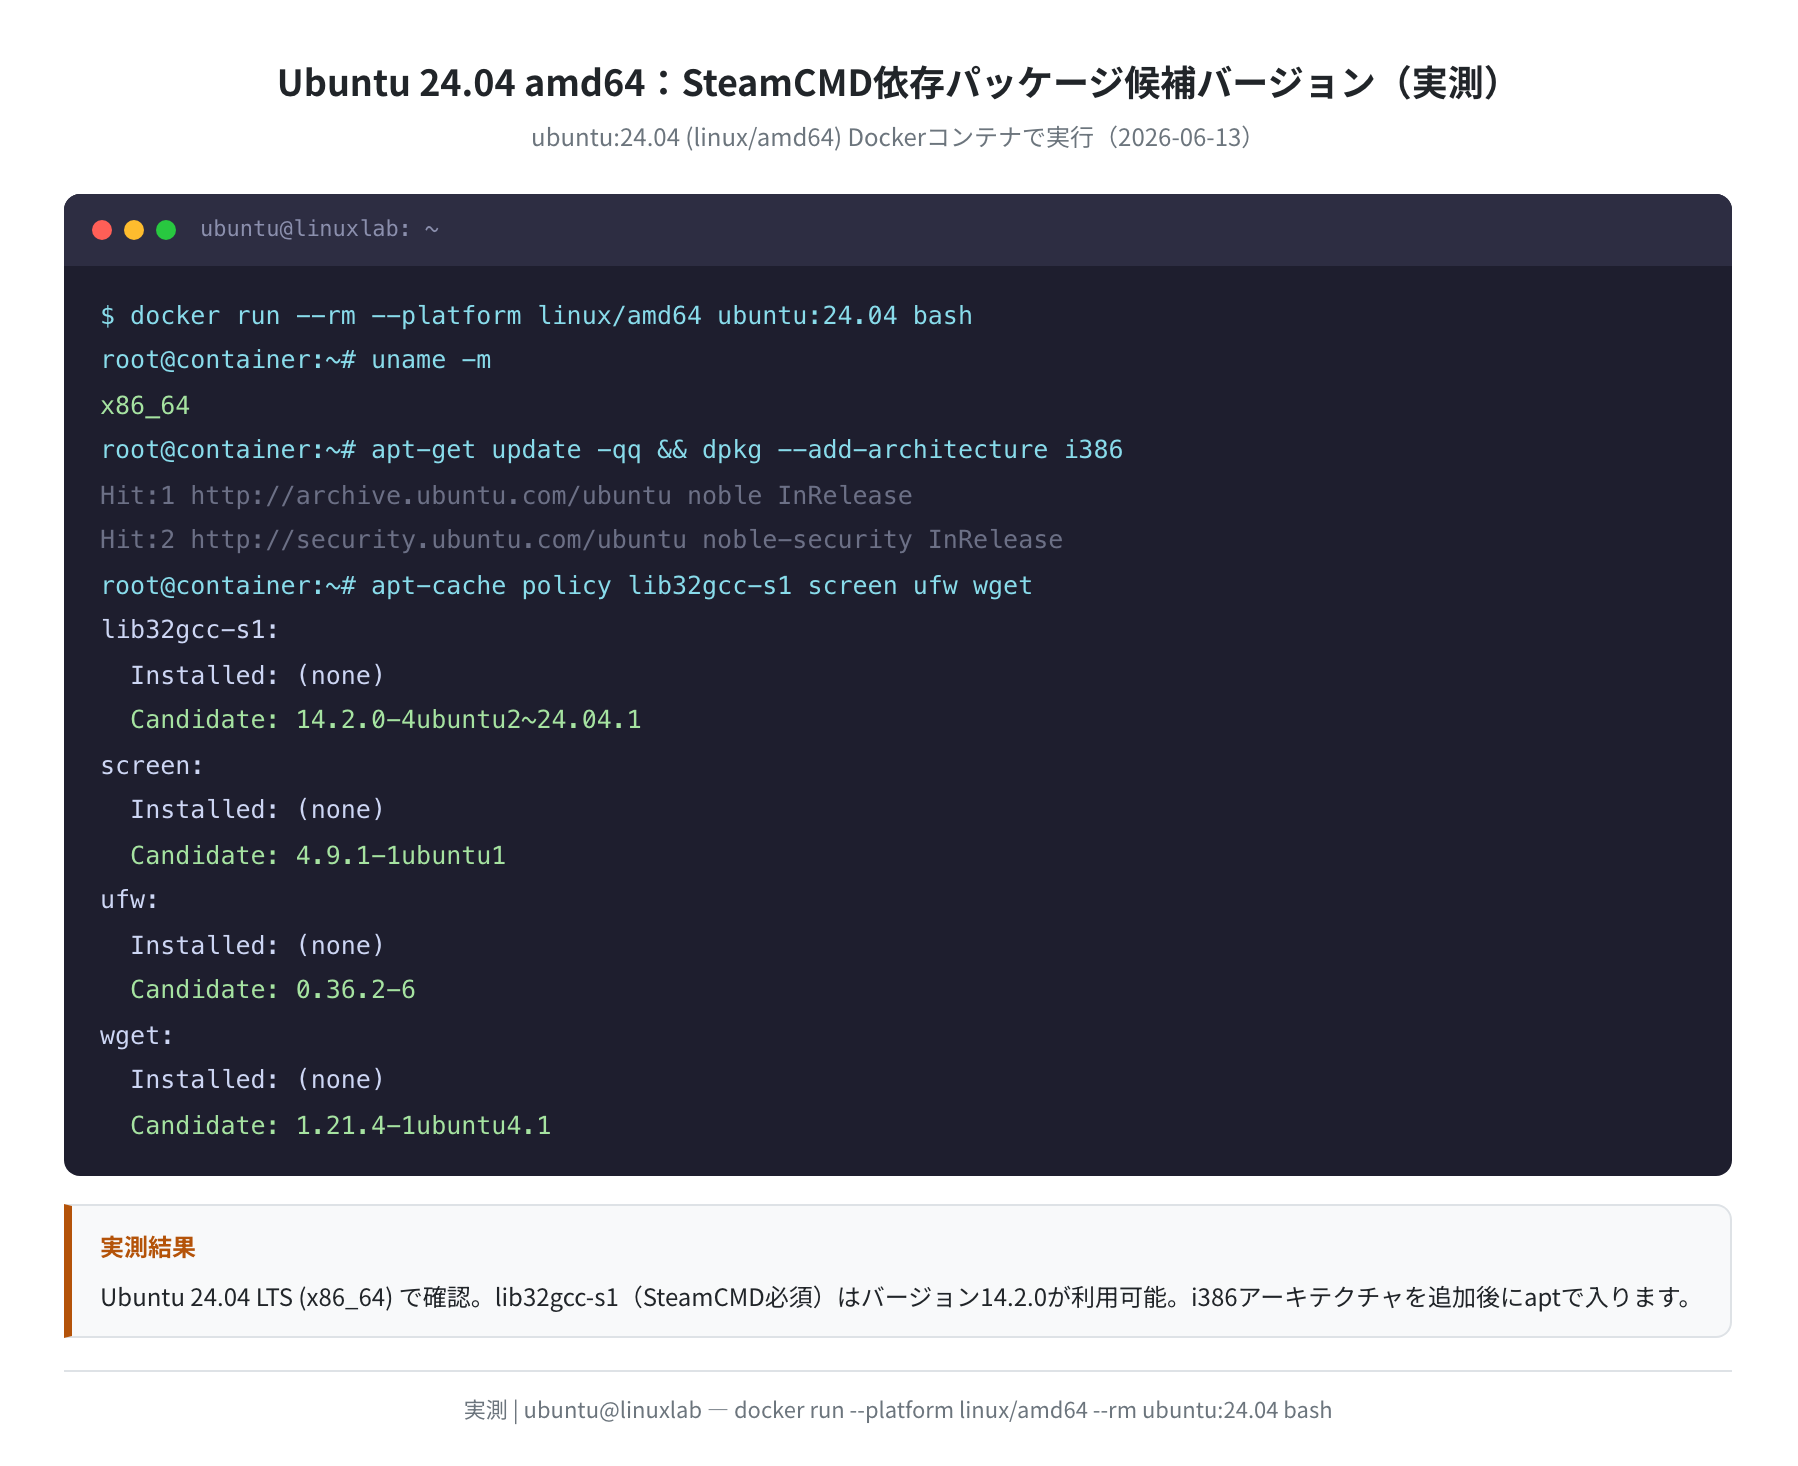Click the 'lib32gcc-s1:' package header
This screenshot has width=1798, height=1466.
(x=190, y=630)
